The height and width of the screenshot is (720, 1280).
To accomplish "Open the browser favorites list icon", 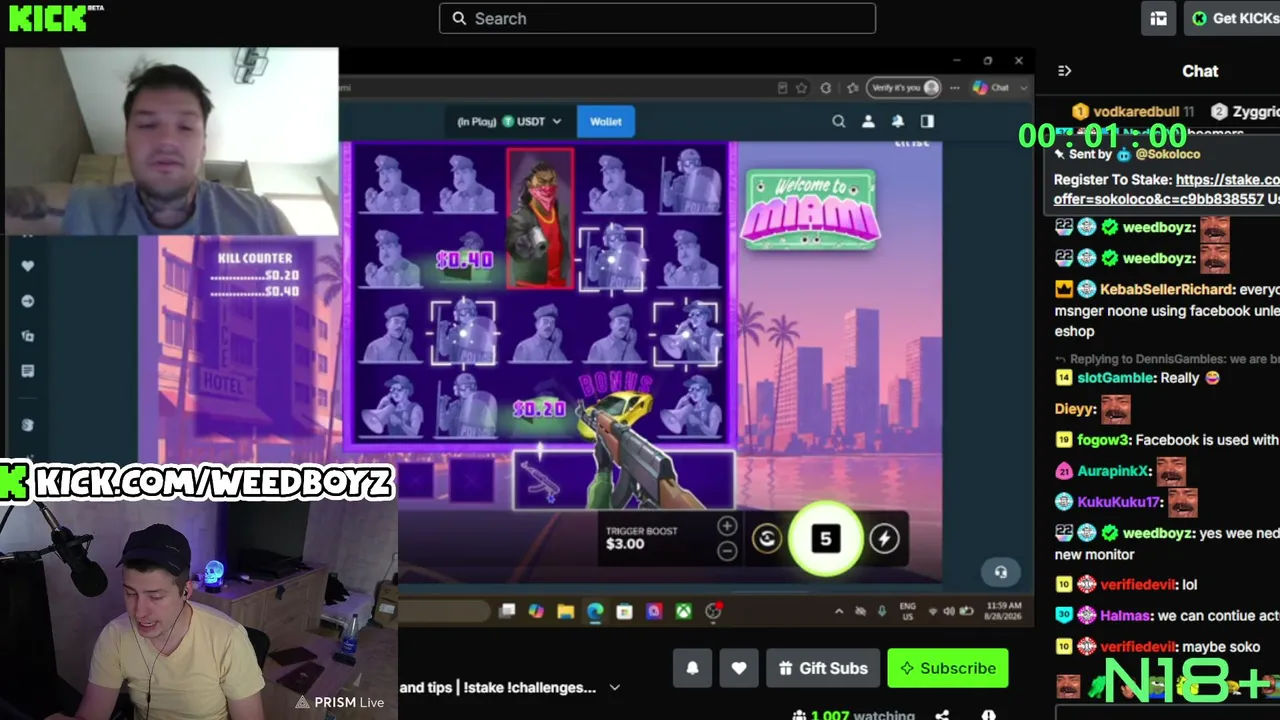I will [852, 88].
